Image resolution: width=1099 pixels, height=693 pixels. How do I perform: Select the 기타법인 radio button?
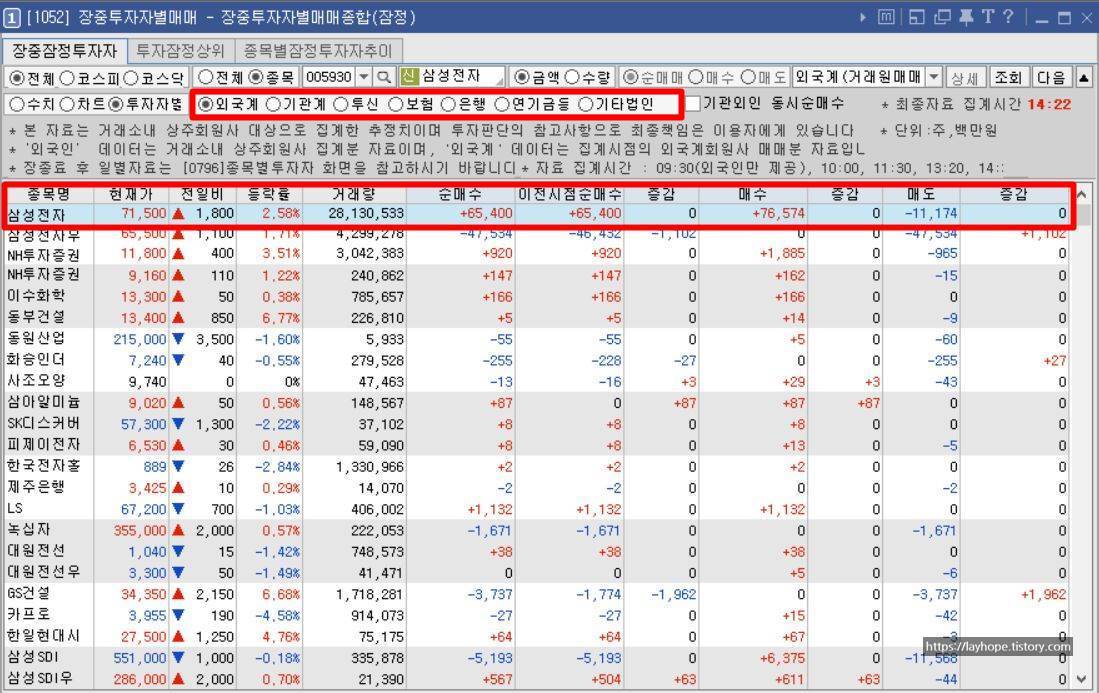(586, 104)
